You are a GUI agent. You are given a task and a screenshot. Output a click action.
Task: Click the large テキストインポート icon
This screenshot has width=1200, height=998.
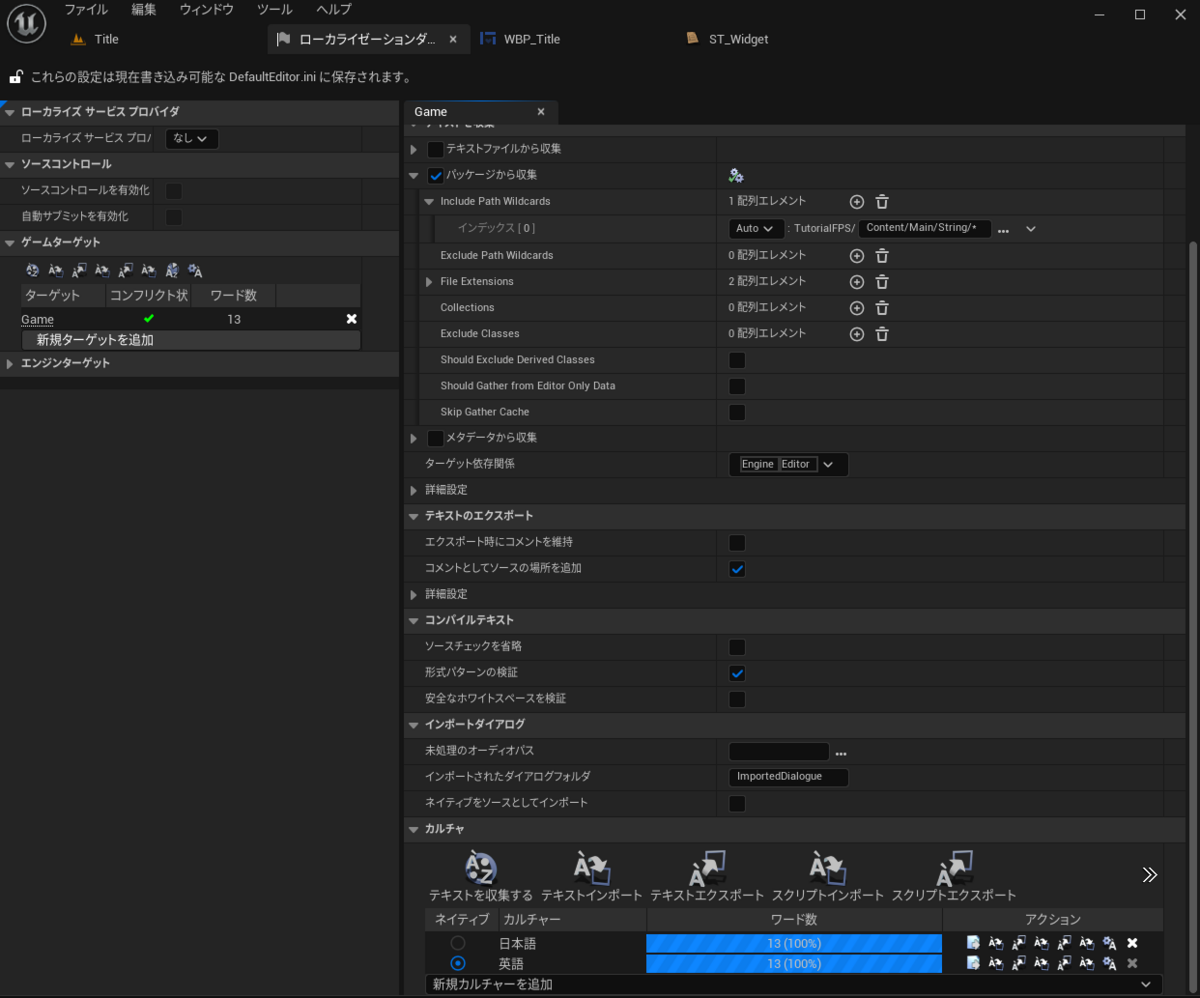click(x=592, y=869)
